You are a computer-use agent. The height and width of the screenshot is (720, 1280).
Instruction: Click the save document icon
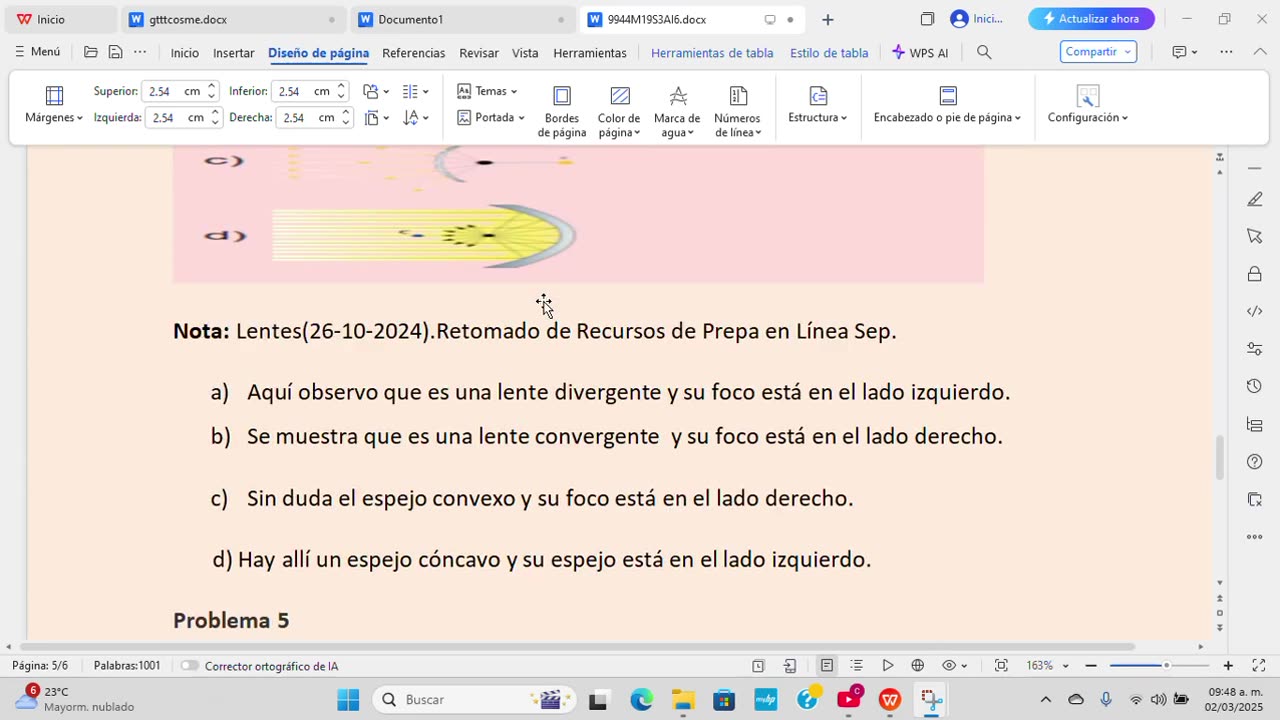click(116, 52)
